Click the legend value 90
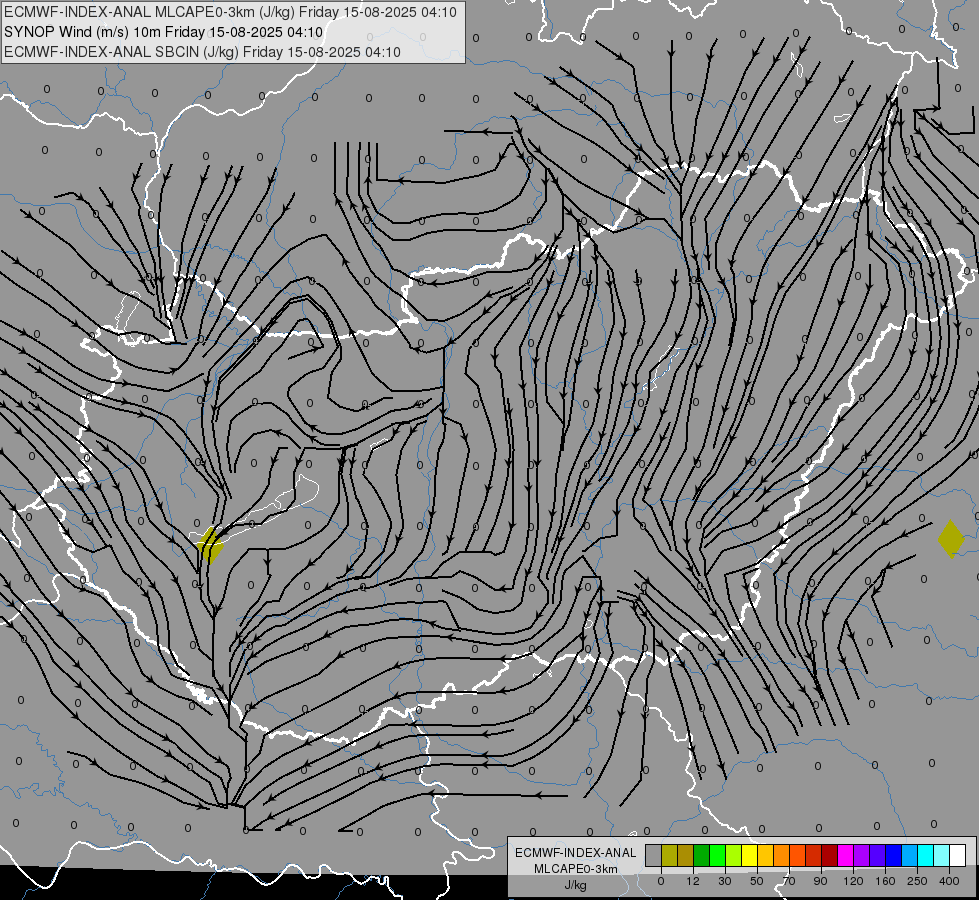The width and height of the screenshot is (979, 900). click(820, 881)
